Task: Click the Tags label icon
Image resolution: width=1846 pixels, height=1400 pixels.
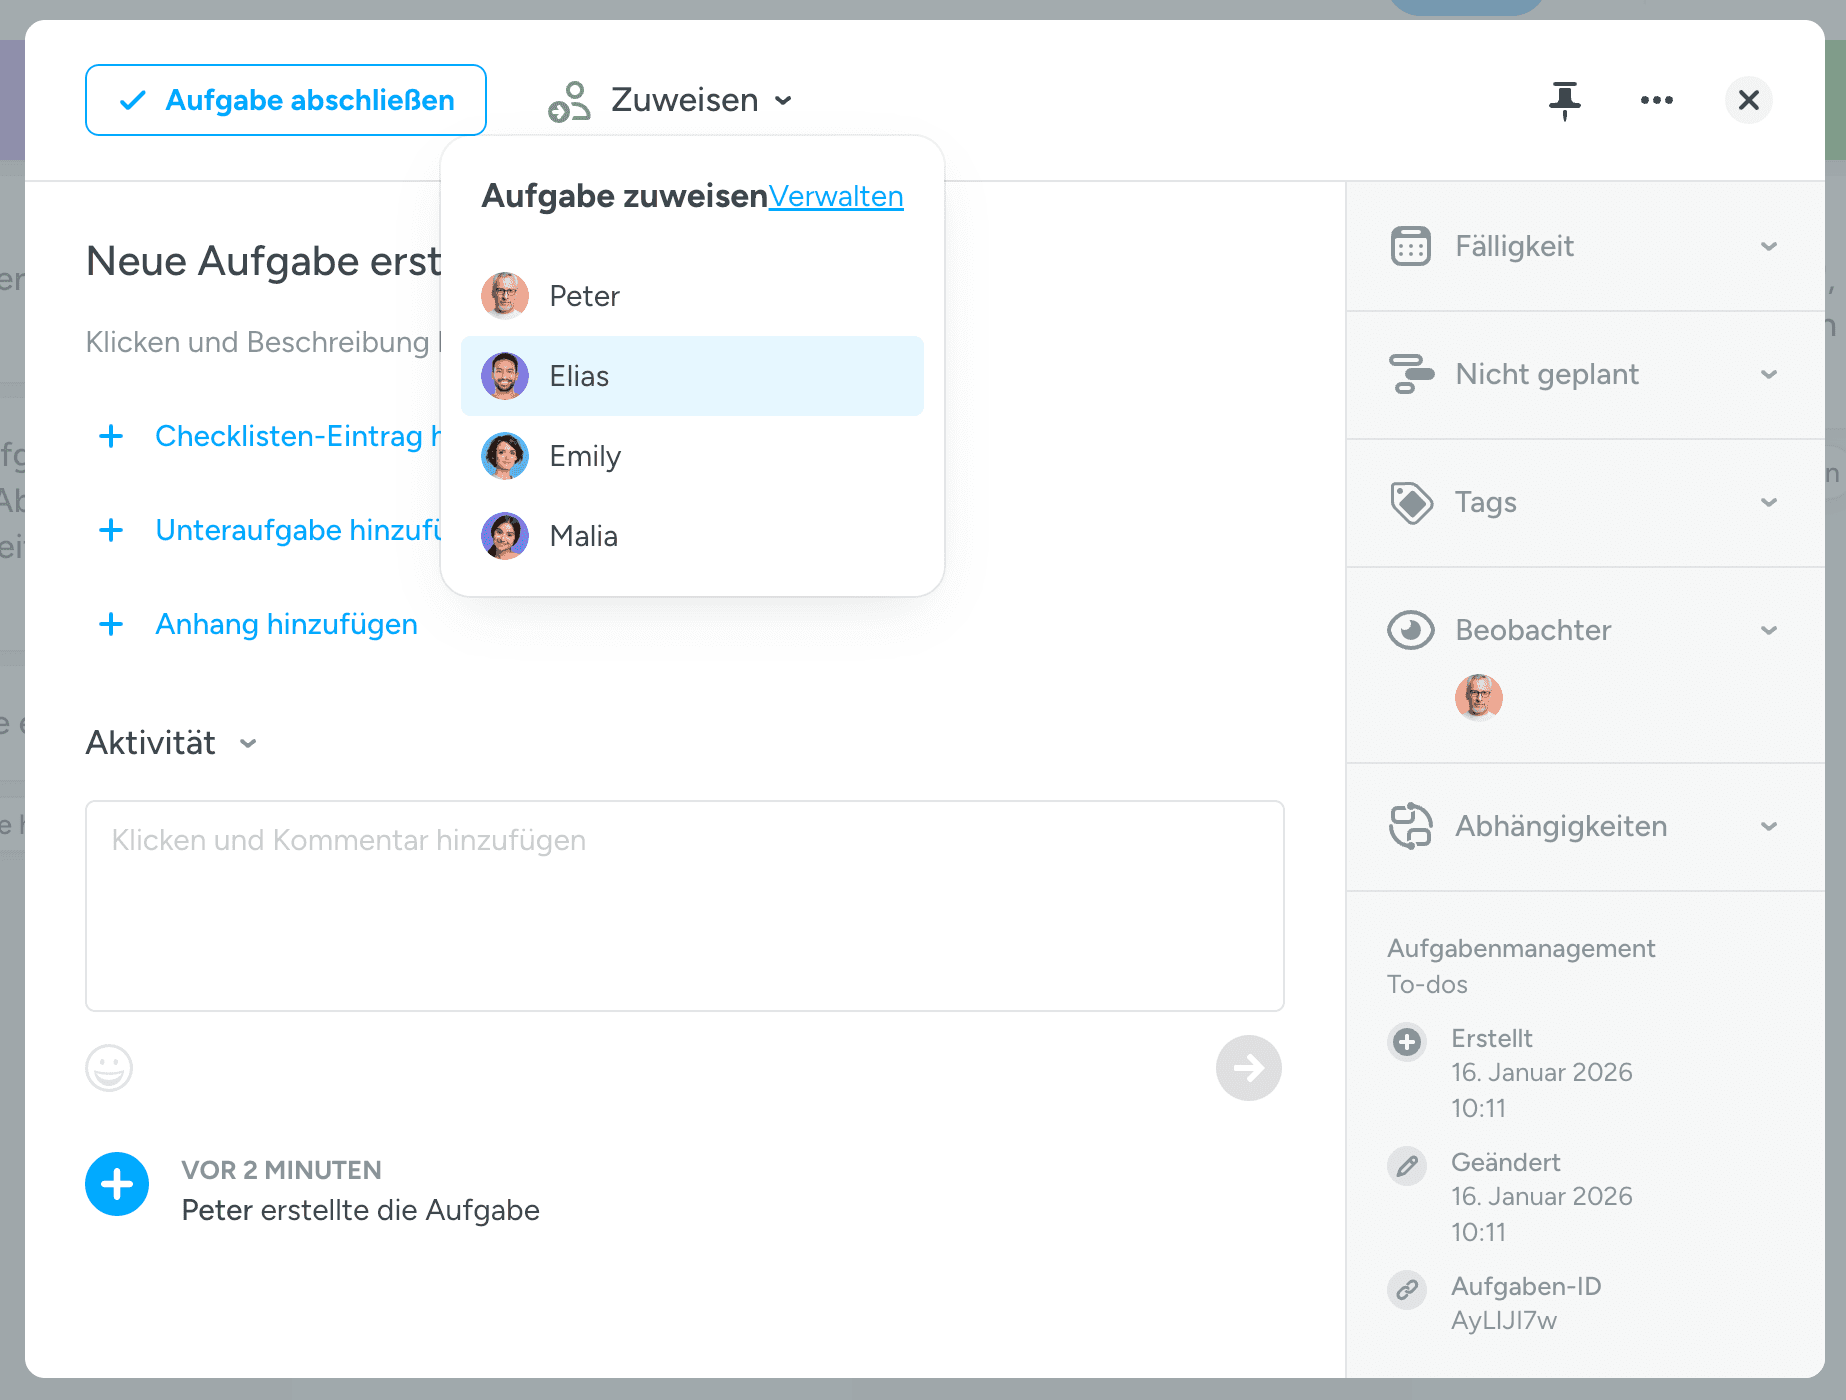Action: click(1410, 502)
